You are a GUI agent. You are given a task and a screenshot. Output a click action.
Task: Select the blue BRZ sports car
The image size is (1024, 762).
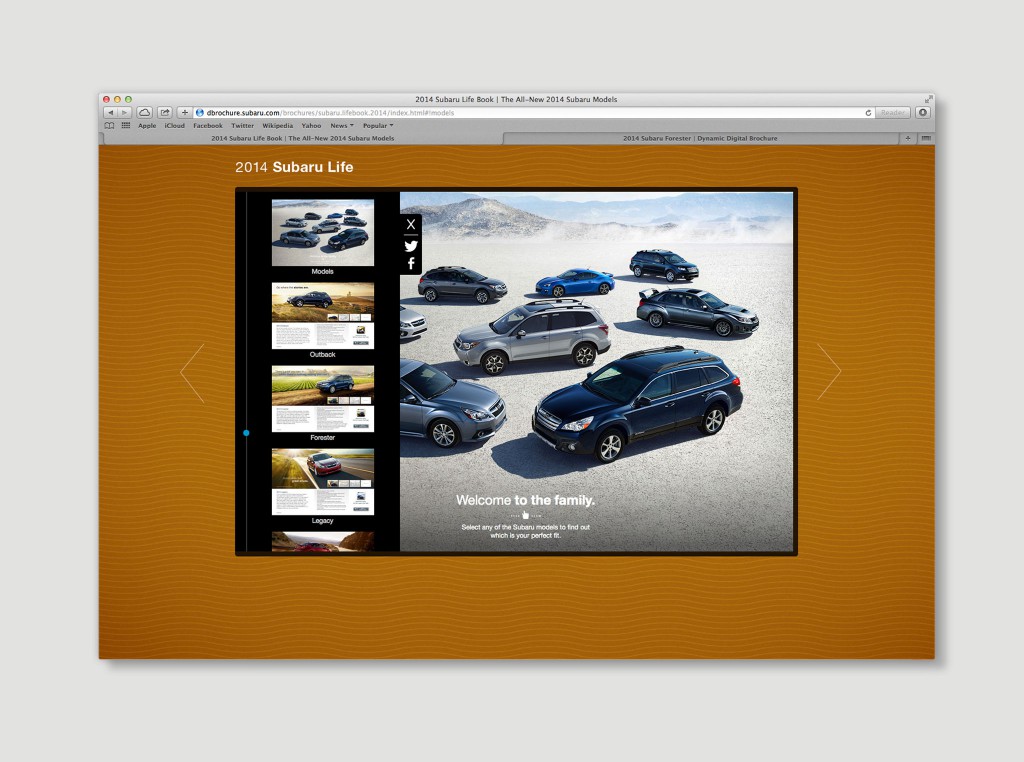pyautogui.click(x=575, y=282)
